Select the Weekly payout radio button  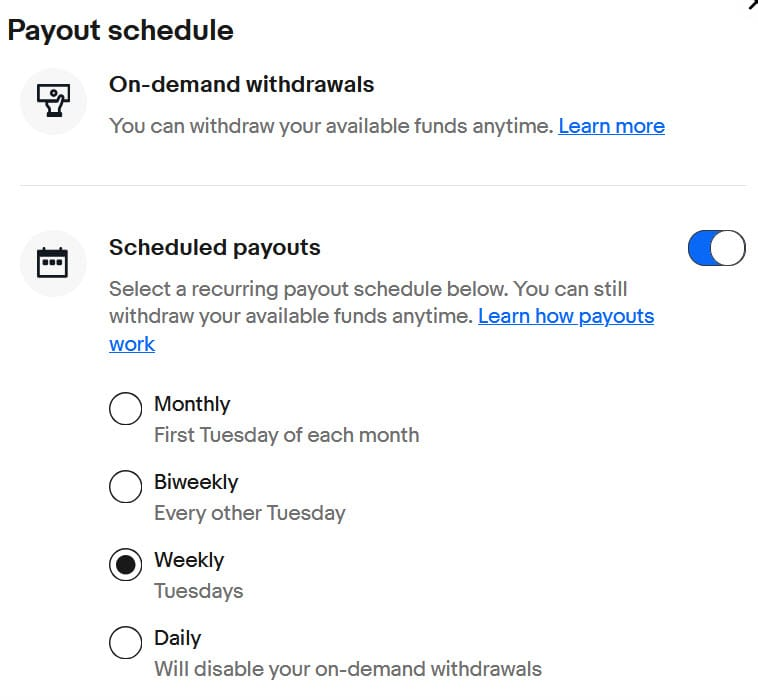(126, 565)
